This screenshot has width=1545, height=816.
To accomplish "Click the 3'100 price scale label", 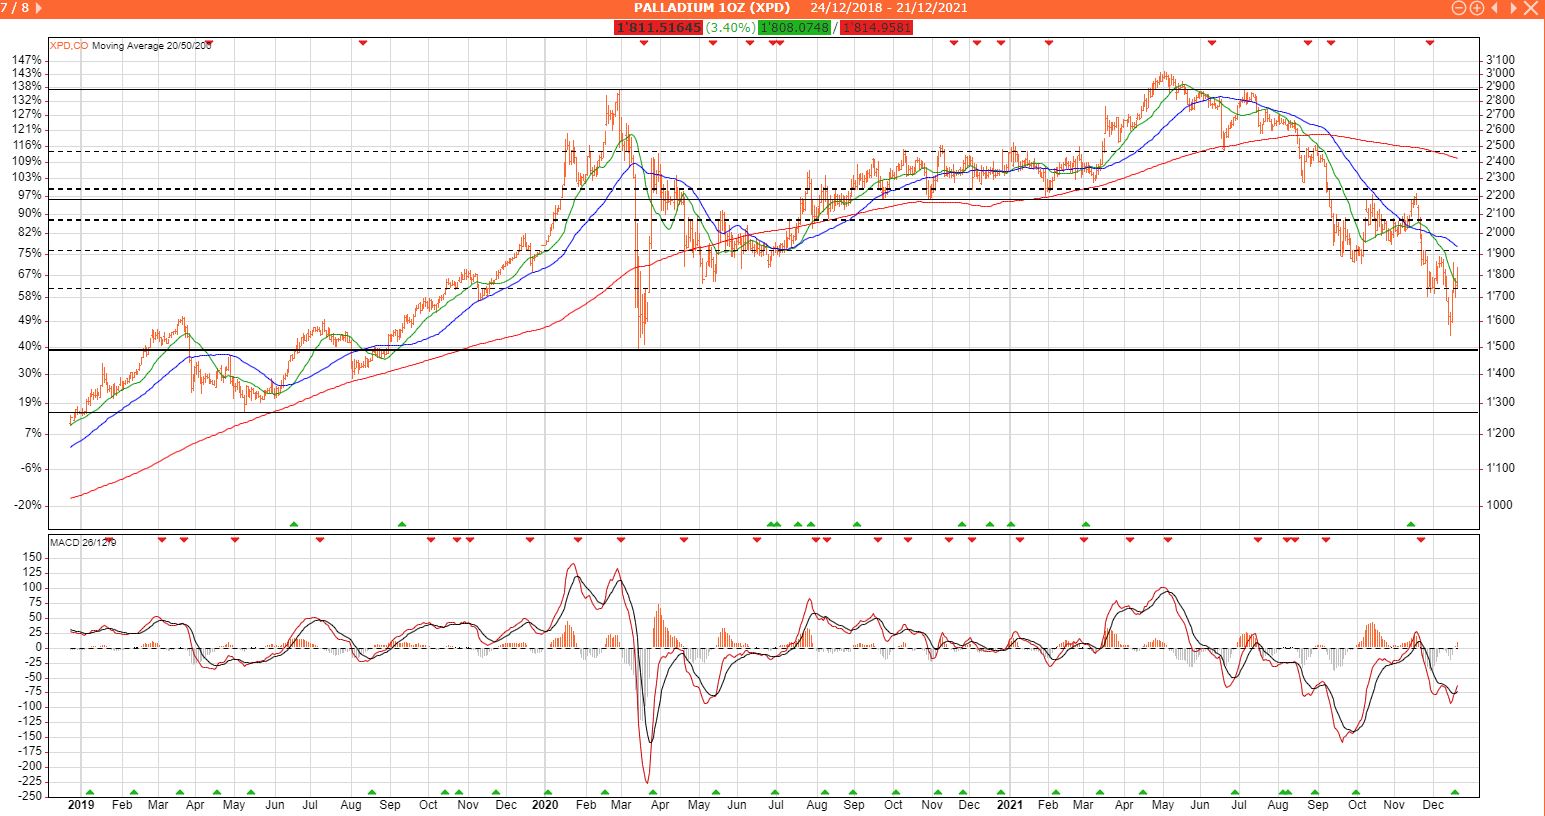I will (x=1500, y=60).
